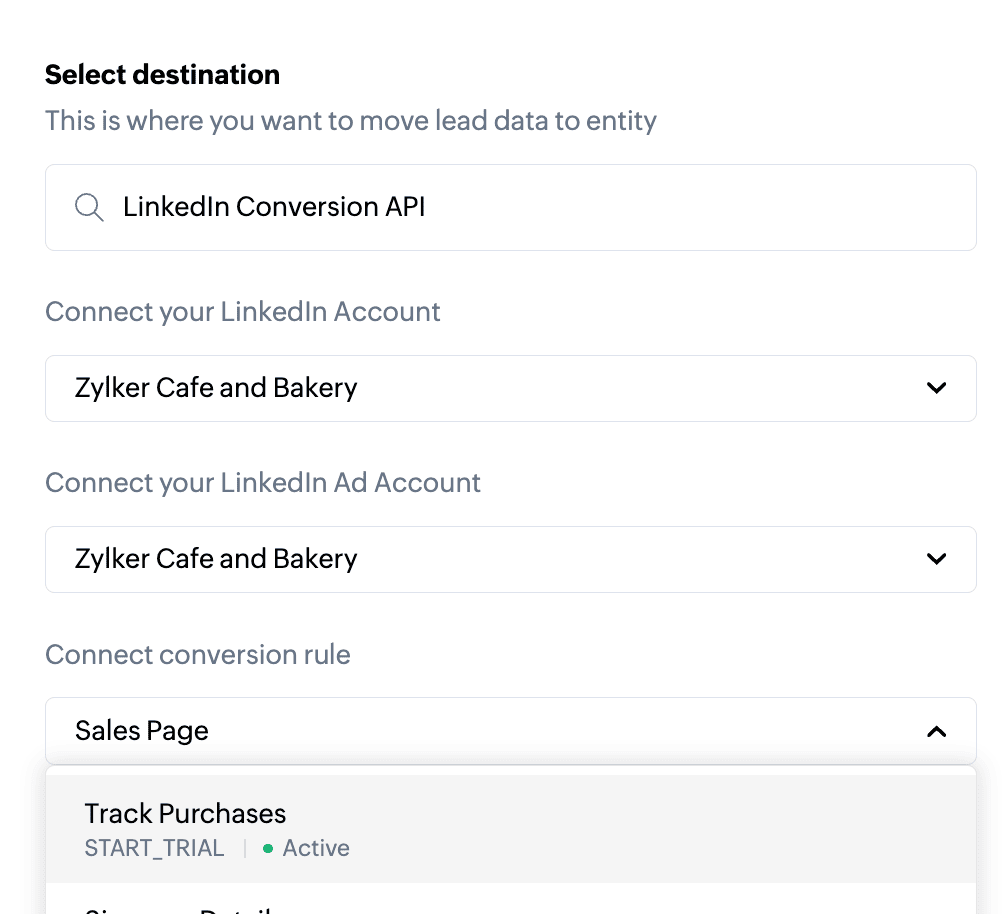Click the START_TRIAL label under Track Purchases
This screenshot has height=914, width=1006.
[154, 848]
